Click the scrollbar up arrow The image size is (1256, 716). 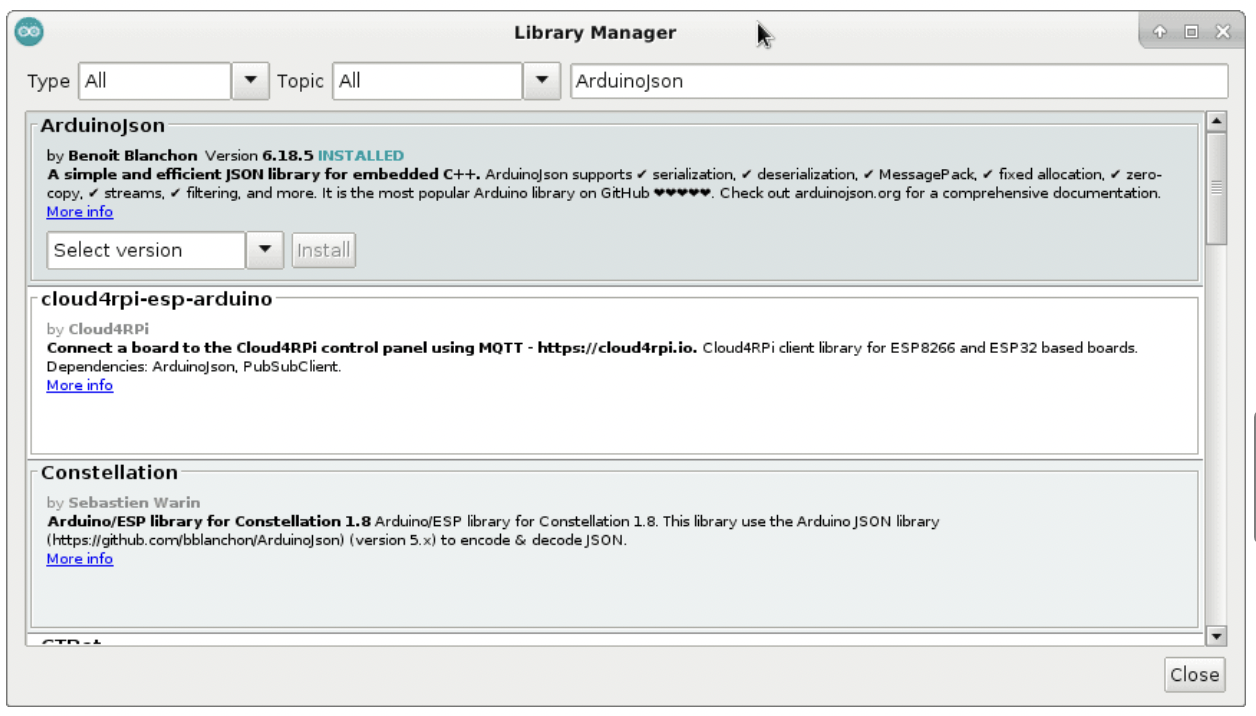[x=1217, y=122]
